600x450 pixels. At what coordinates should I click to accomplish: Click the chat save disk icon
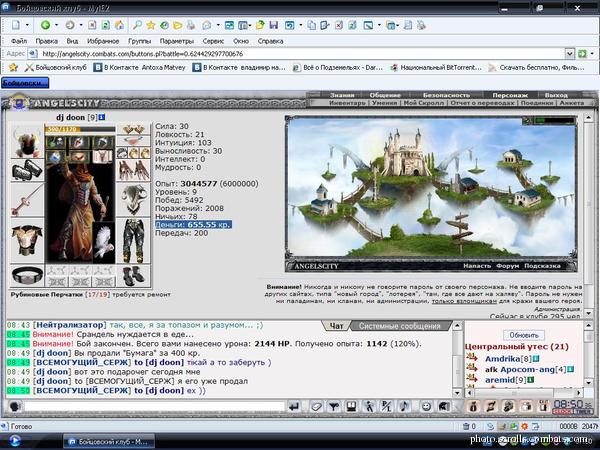(351, 406)
